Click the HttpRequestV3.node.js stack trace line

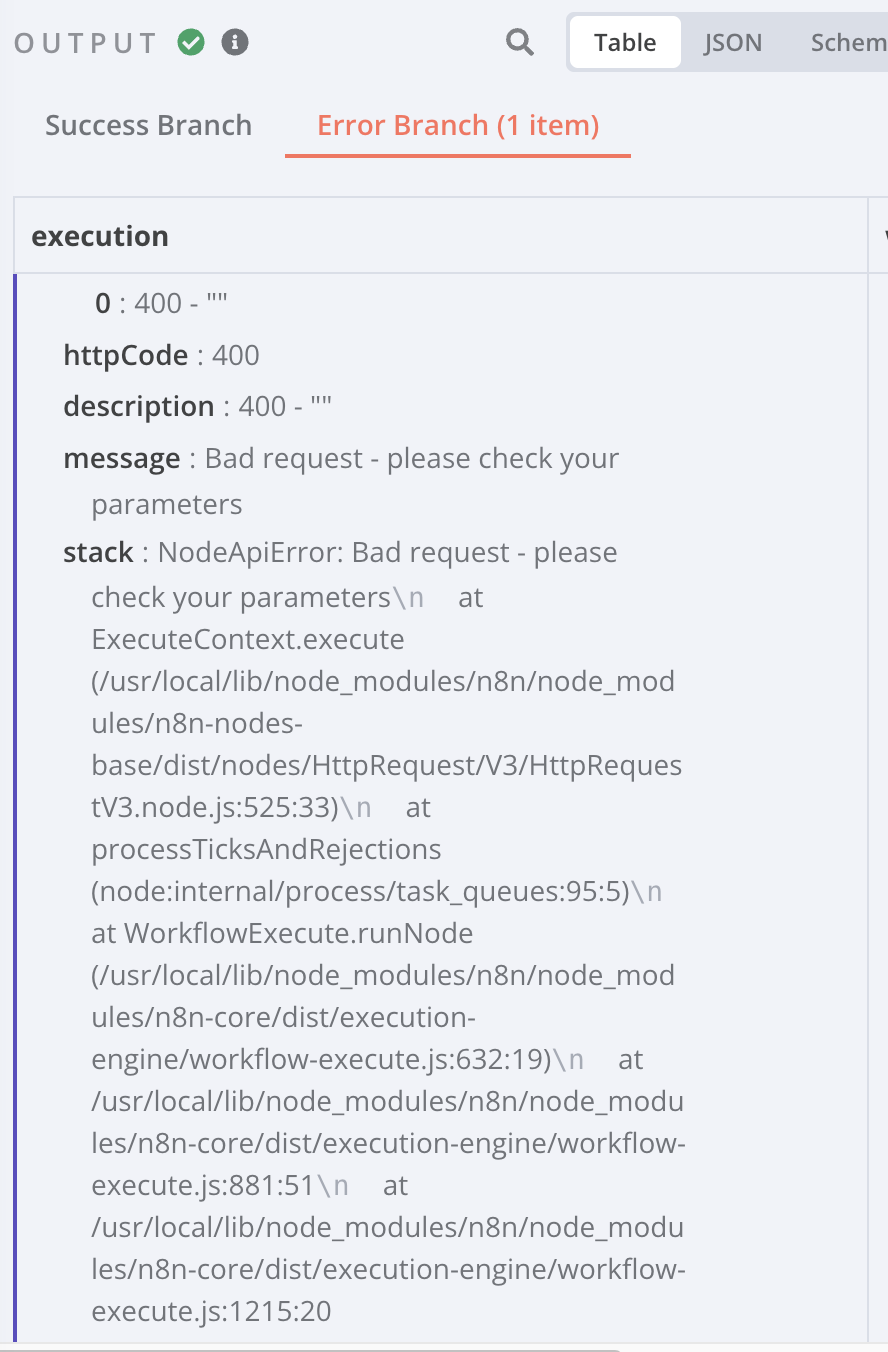coord(386,765)
